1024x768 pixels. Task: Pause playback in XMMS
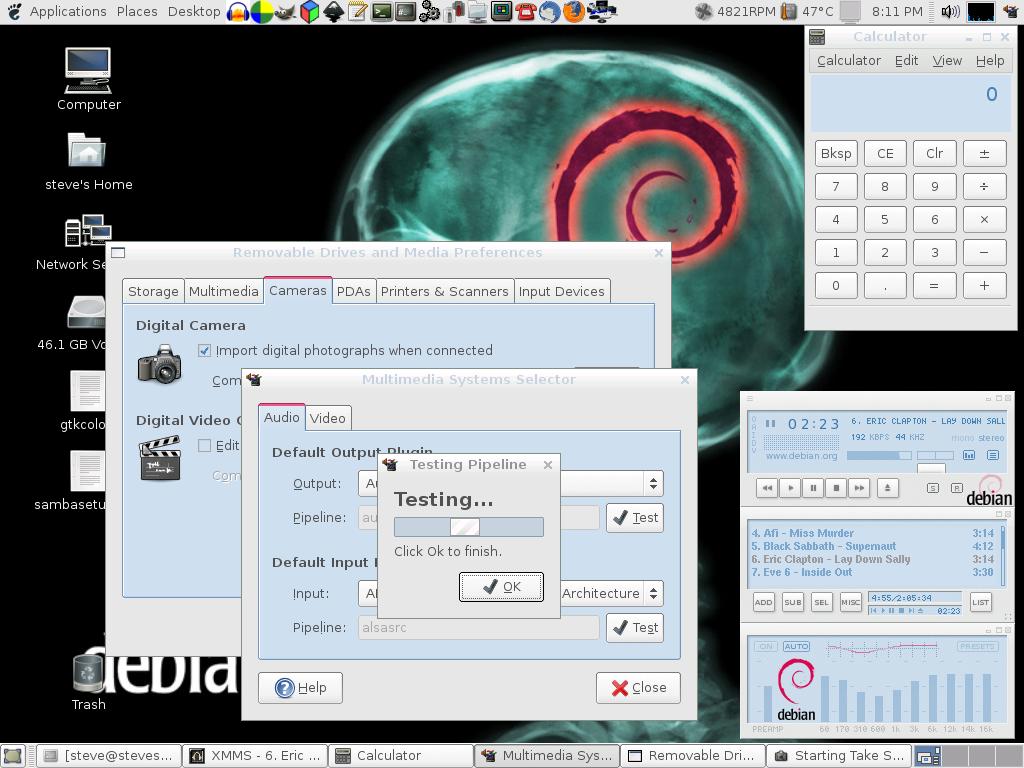point(813,488)
